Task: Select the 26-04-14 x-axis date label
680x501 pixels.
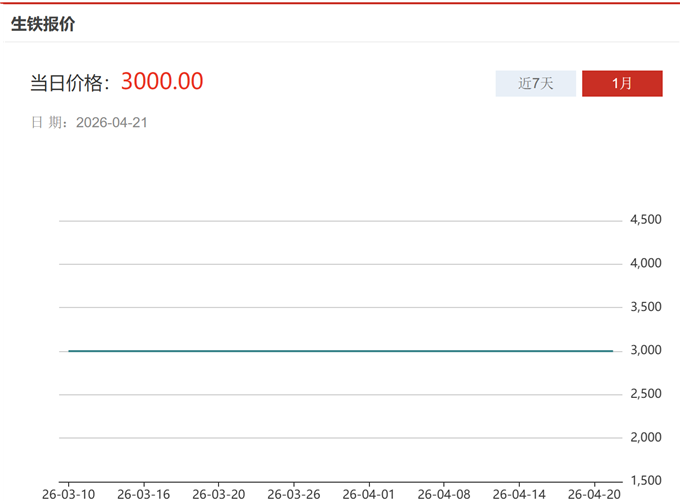Action: click(x=519, y=493)
